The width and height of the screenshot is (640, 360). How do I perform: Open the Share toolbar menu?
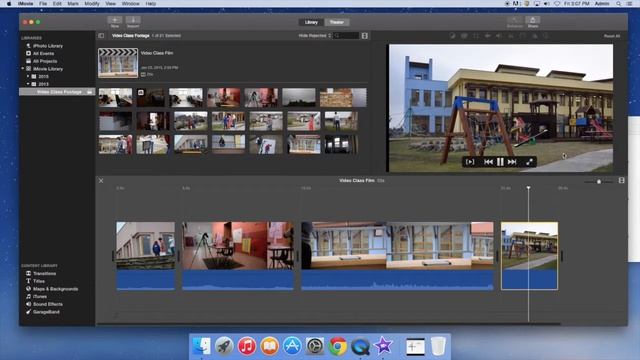point(533,22)
